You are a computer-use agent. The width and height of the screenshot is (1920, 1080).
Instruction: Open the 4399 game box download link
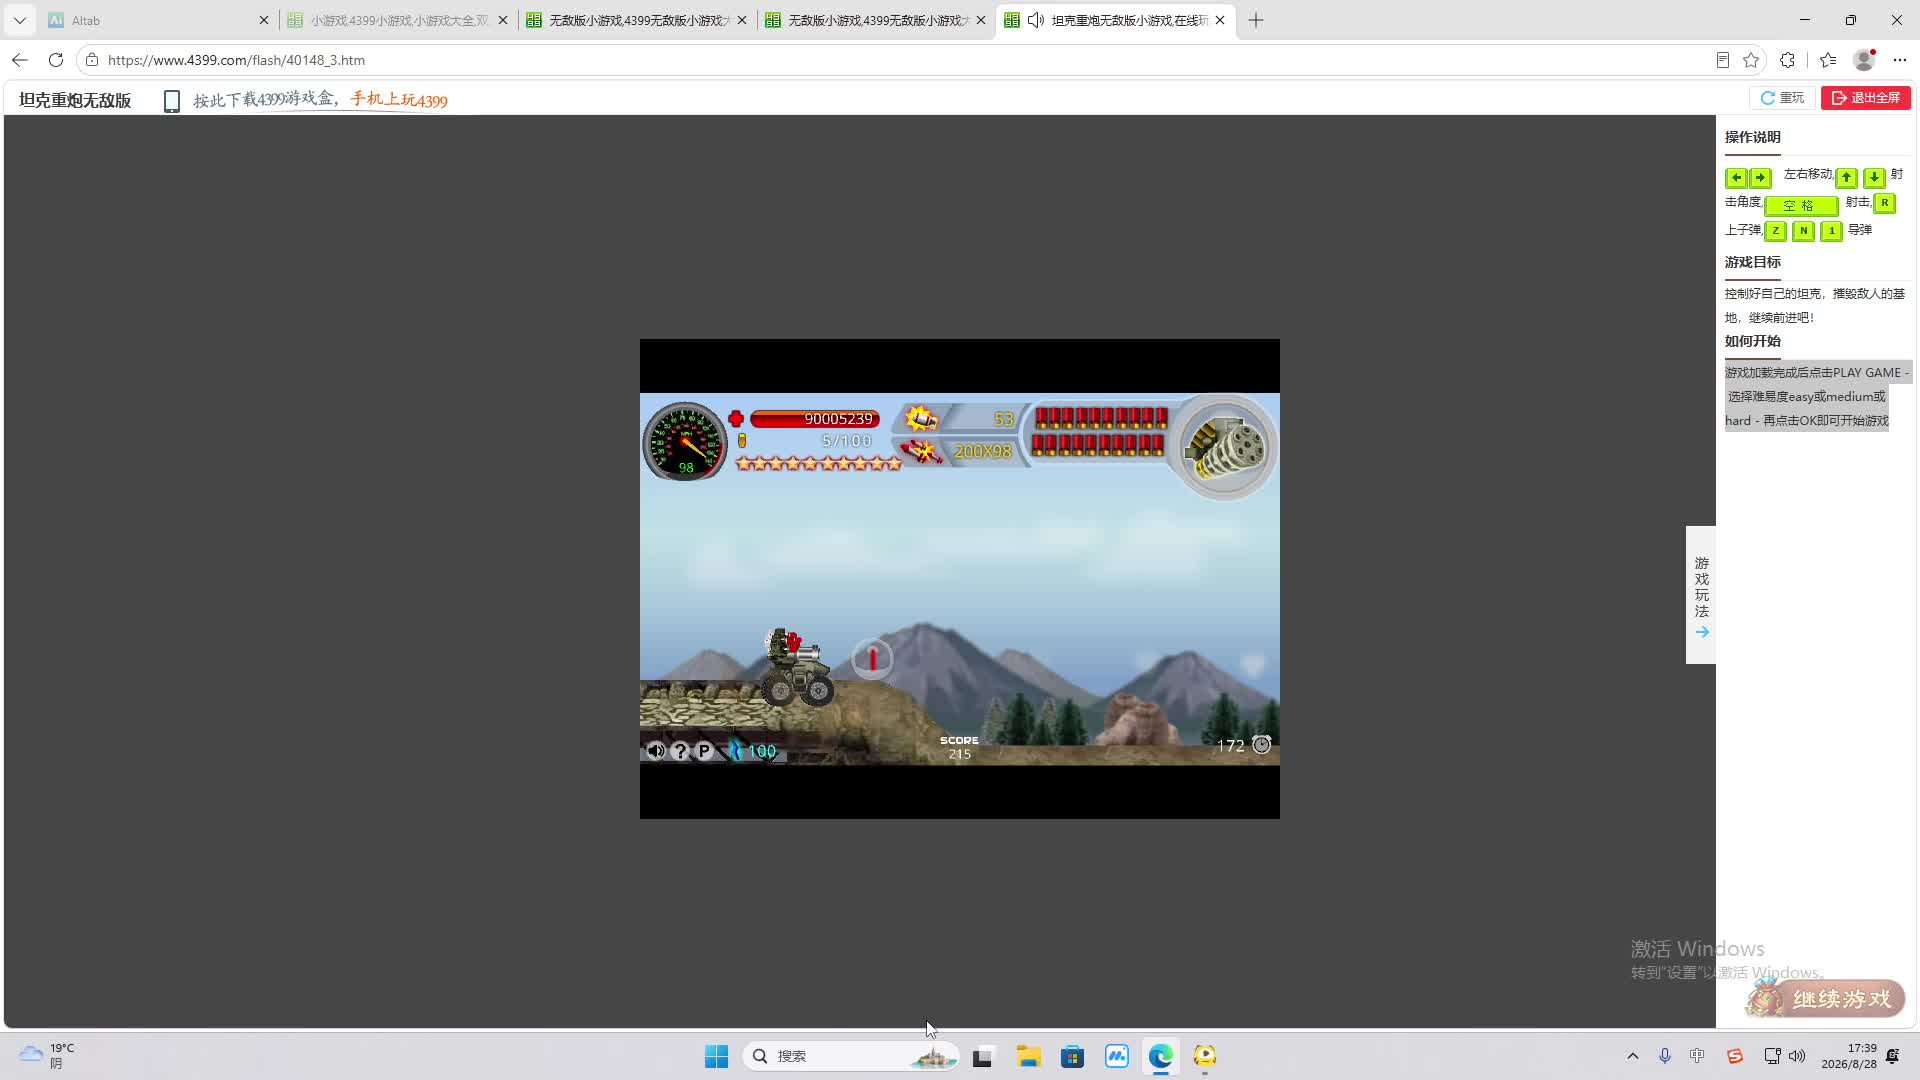click(320, 100)
